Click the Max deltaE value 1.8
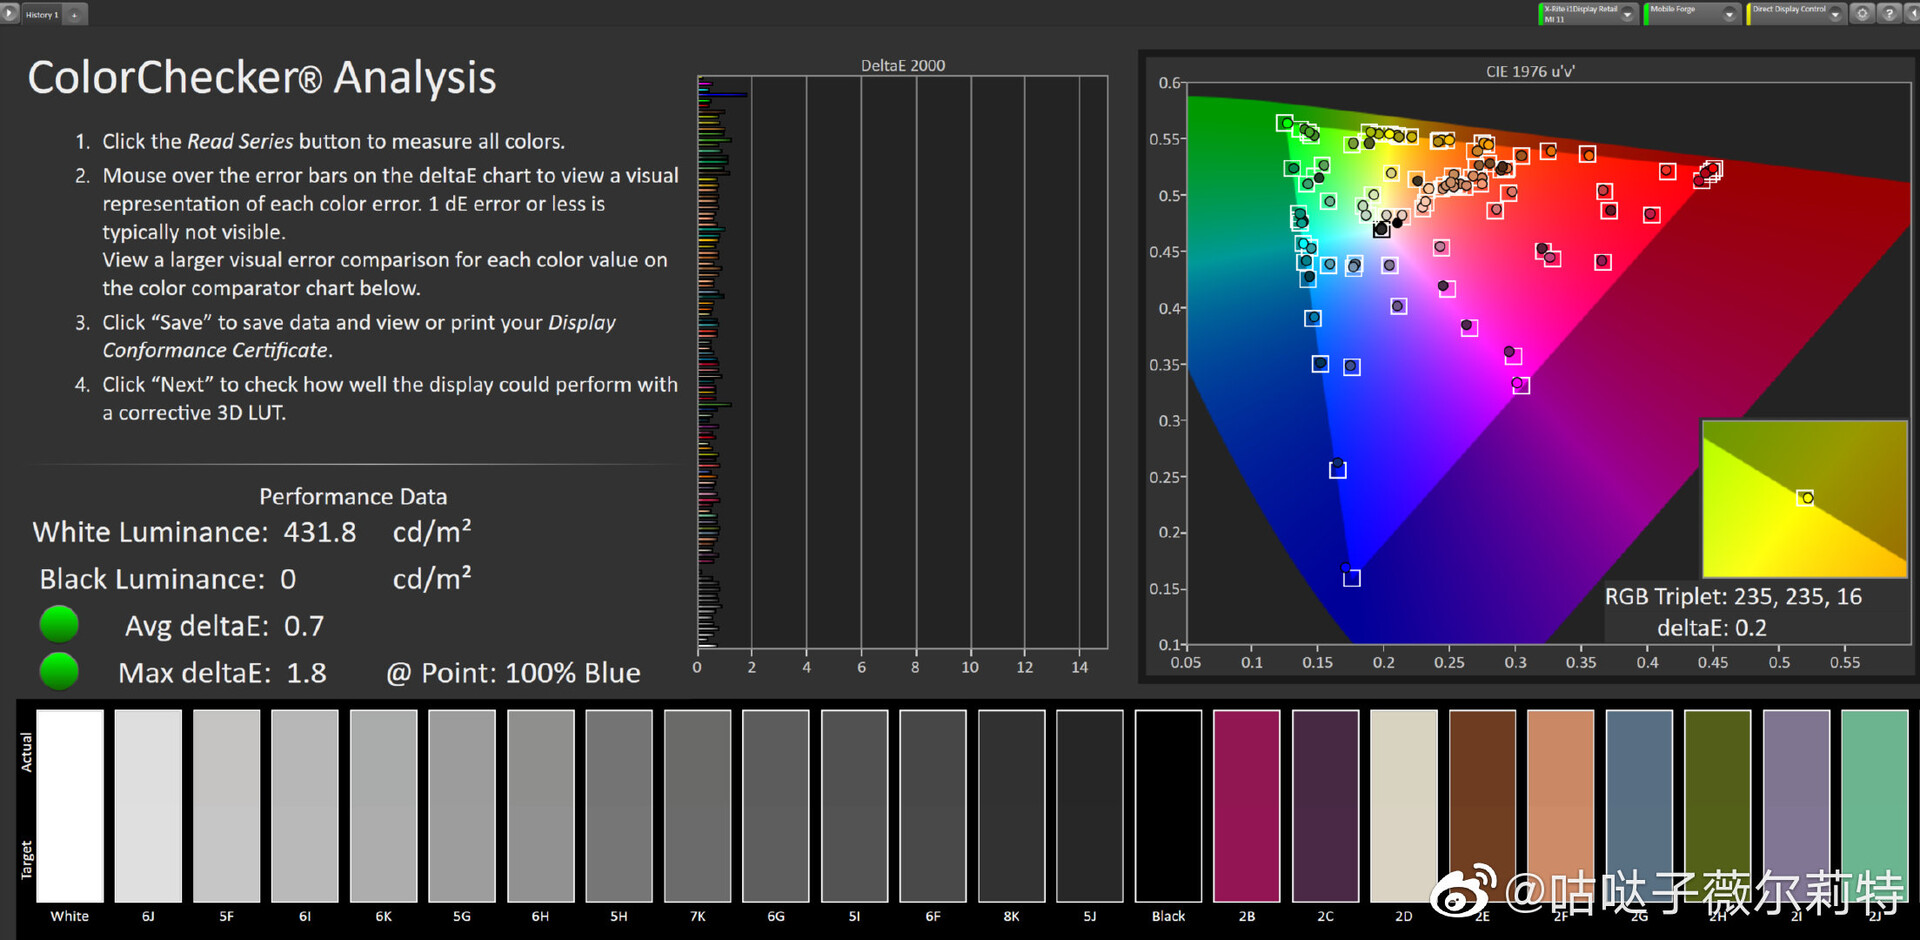Screen dimensions: 1920x940 [306, 673]
